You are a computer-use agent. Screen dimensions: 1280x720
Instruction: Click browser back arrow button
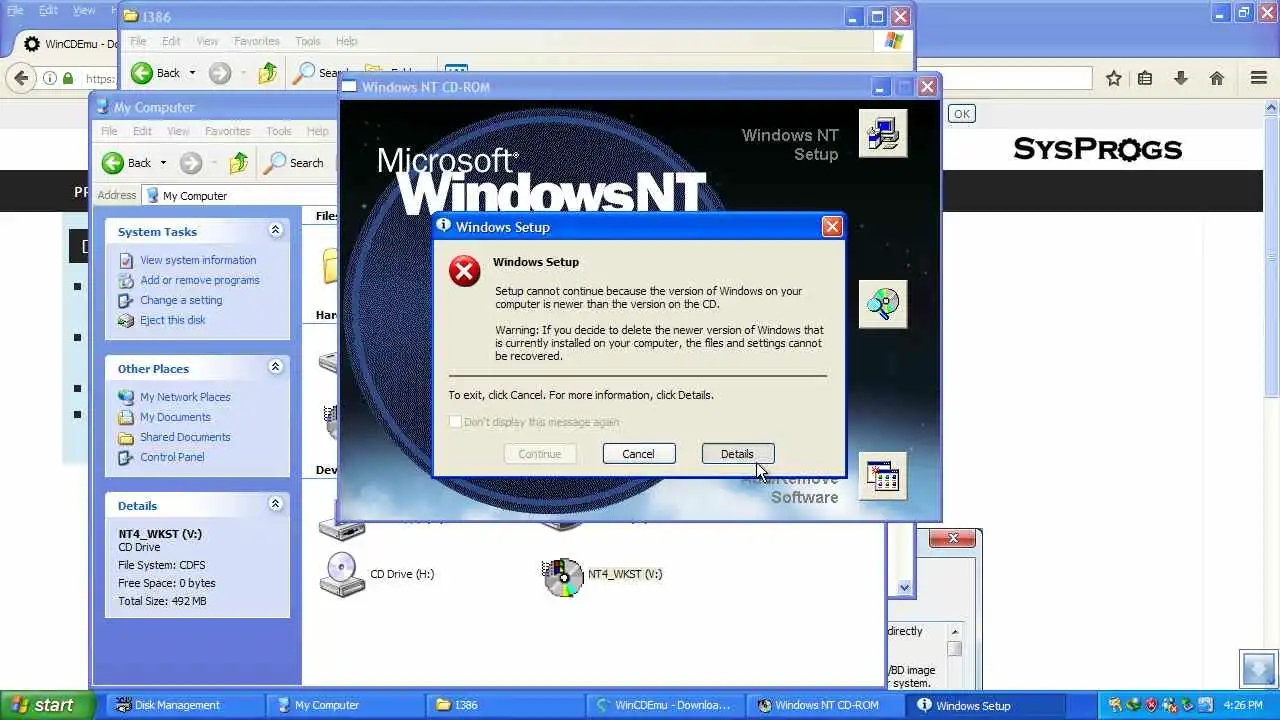coord(21,78)
